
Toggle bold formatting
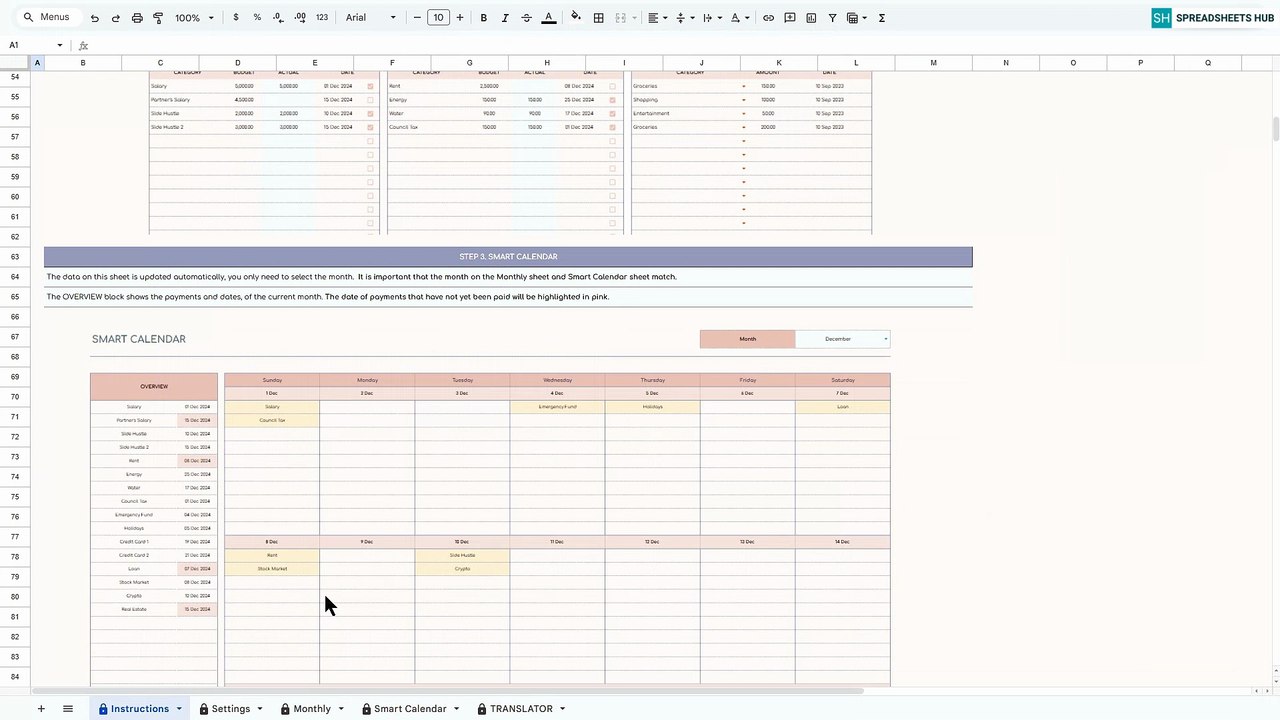pos(484,18)
